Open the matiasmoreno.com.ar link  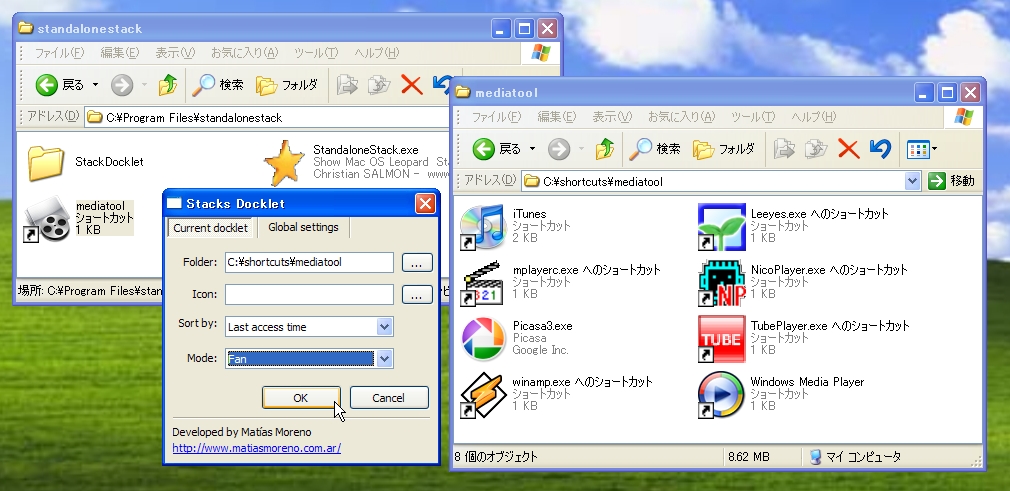click(256, 448)
